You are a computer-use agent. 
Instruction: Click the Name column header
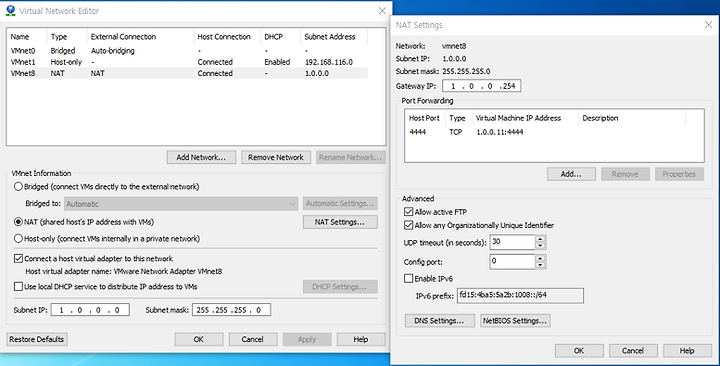[28, 37]
